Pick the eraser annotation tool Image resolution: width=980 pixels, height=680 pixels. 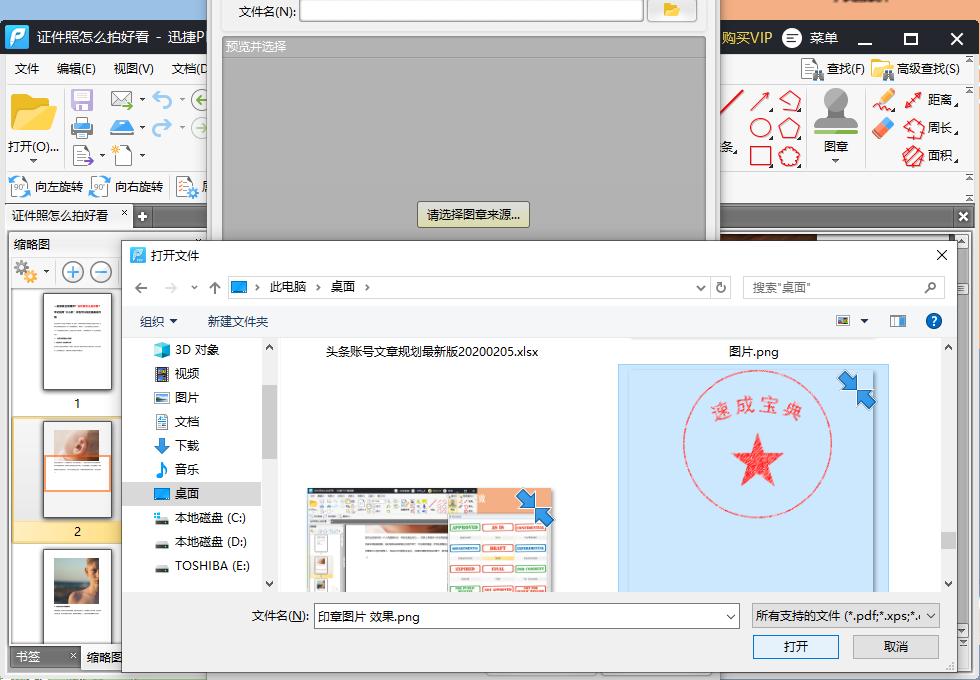click(882, 128)
